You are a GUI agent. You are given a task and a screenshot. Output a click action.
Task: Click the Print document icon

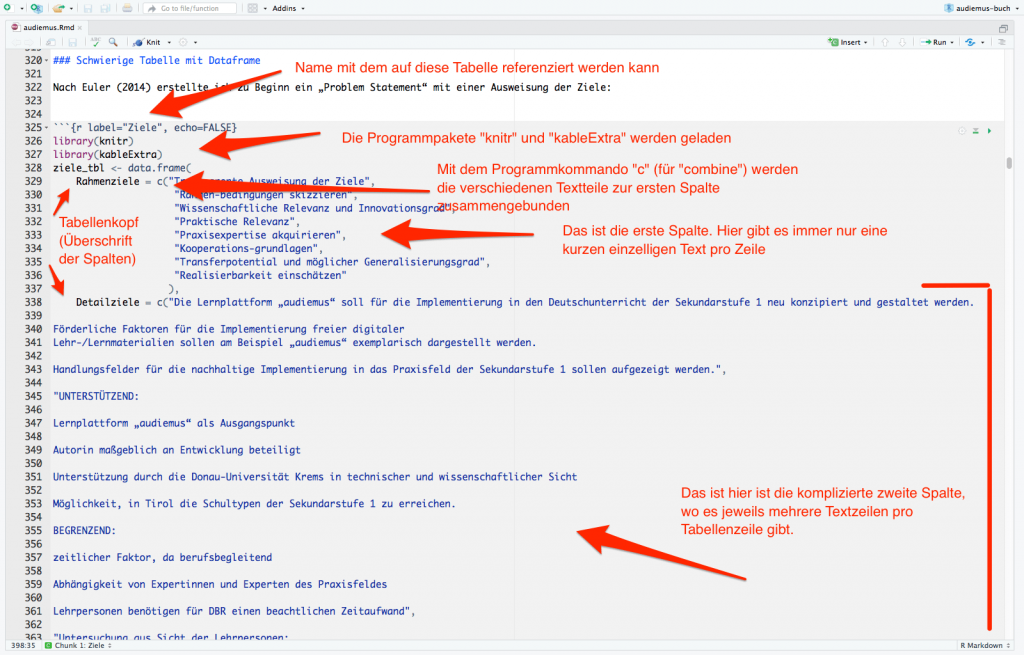pos(127,8)
